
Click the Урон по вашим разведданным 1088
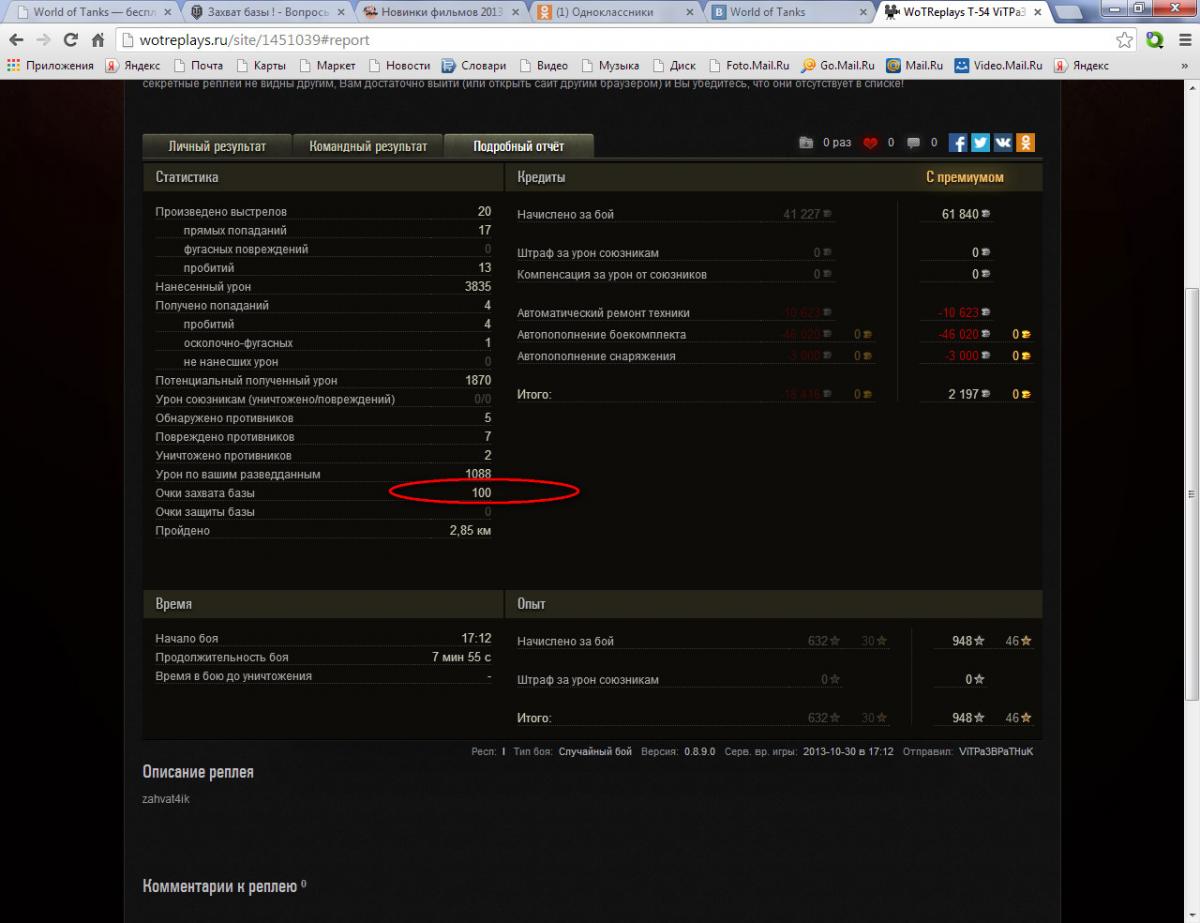tap(479, 474)
